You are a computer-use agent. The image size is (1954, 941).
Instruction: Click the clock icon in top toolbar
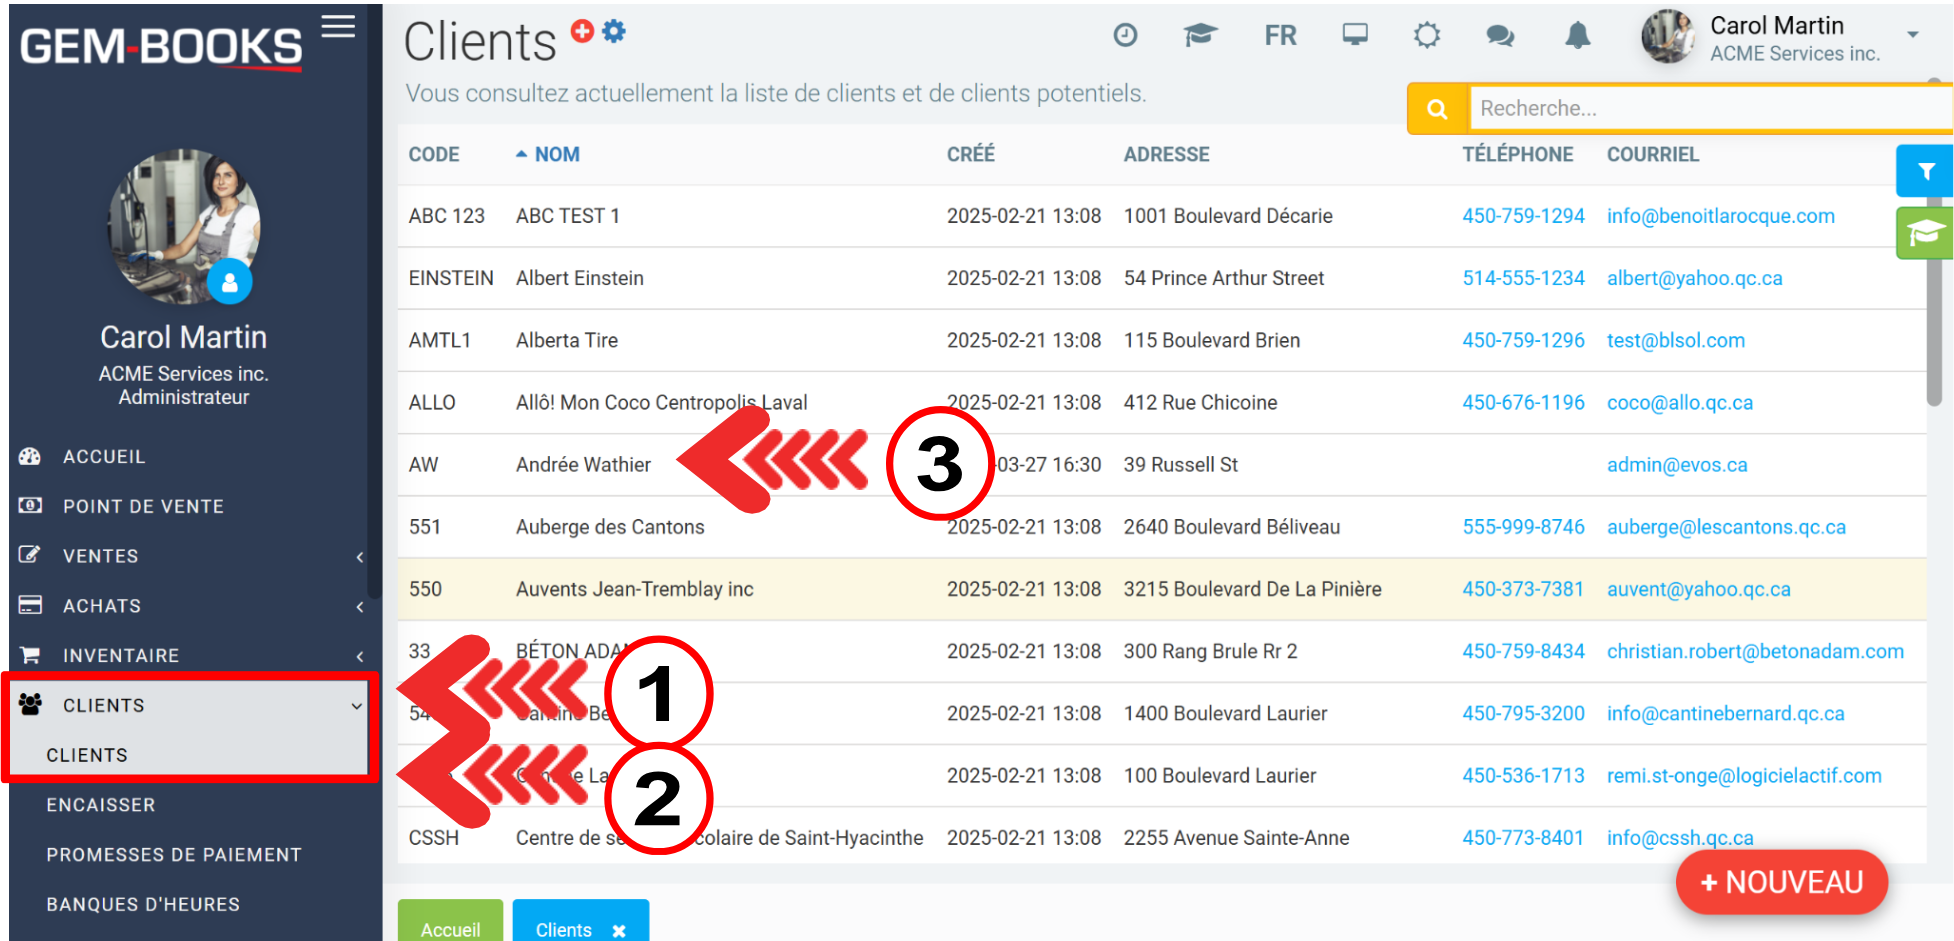pyautogui.click(x=1125, y=36)
